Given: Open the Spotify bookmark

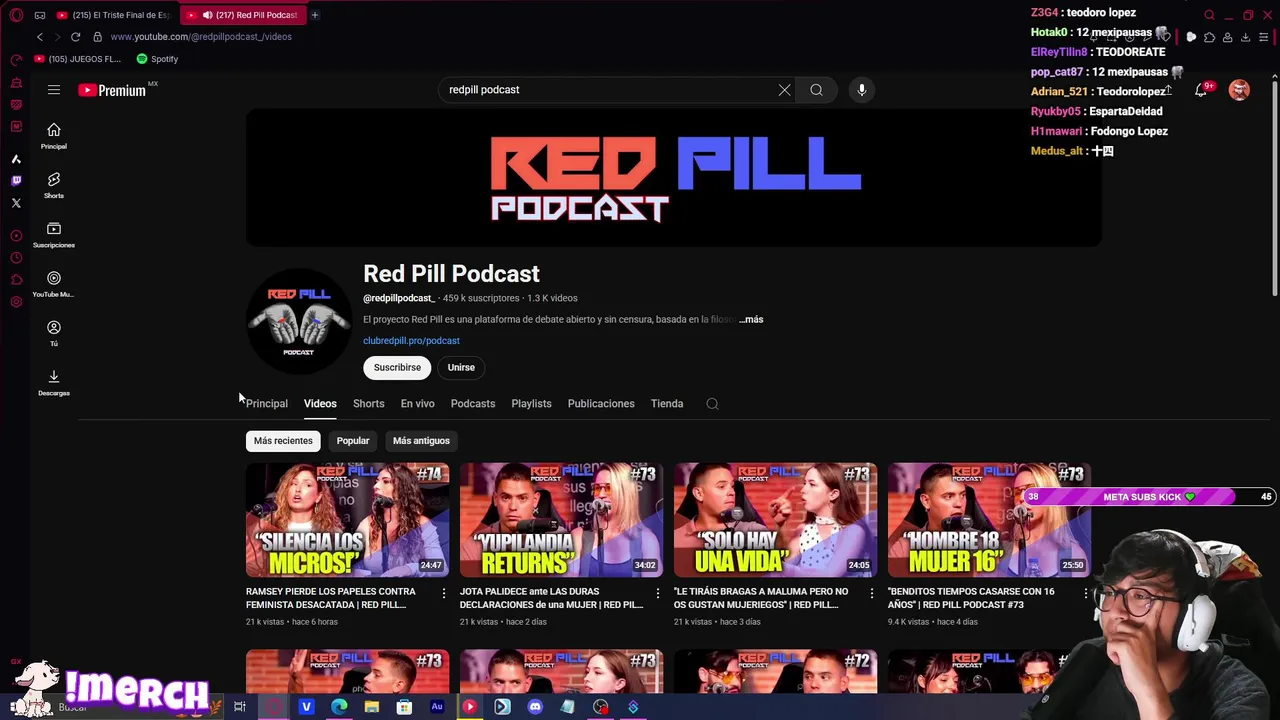Looking at the screenshot, I should point(157,59).
